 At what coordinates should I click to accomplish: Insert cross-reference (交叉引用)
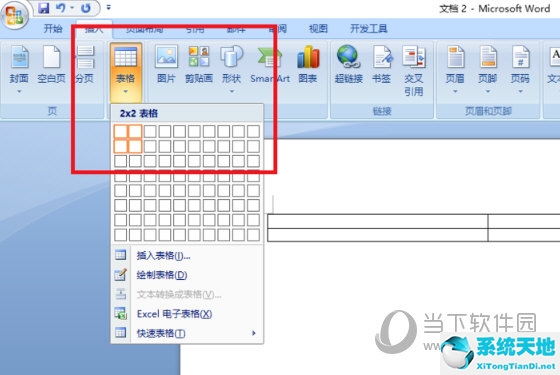click(x=414, y=71)
